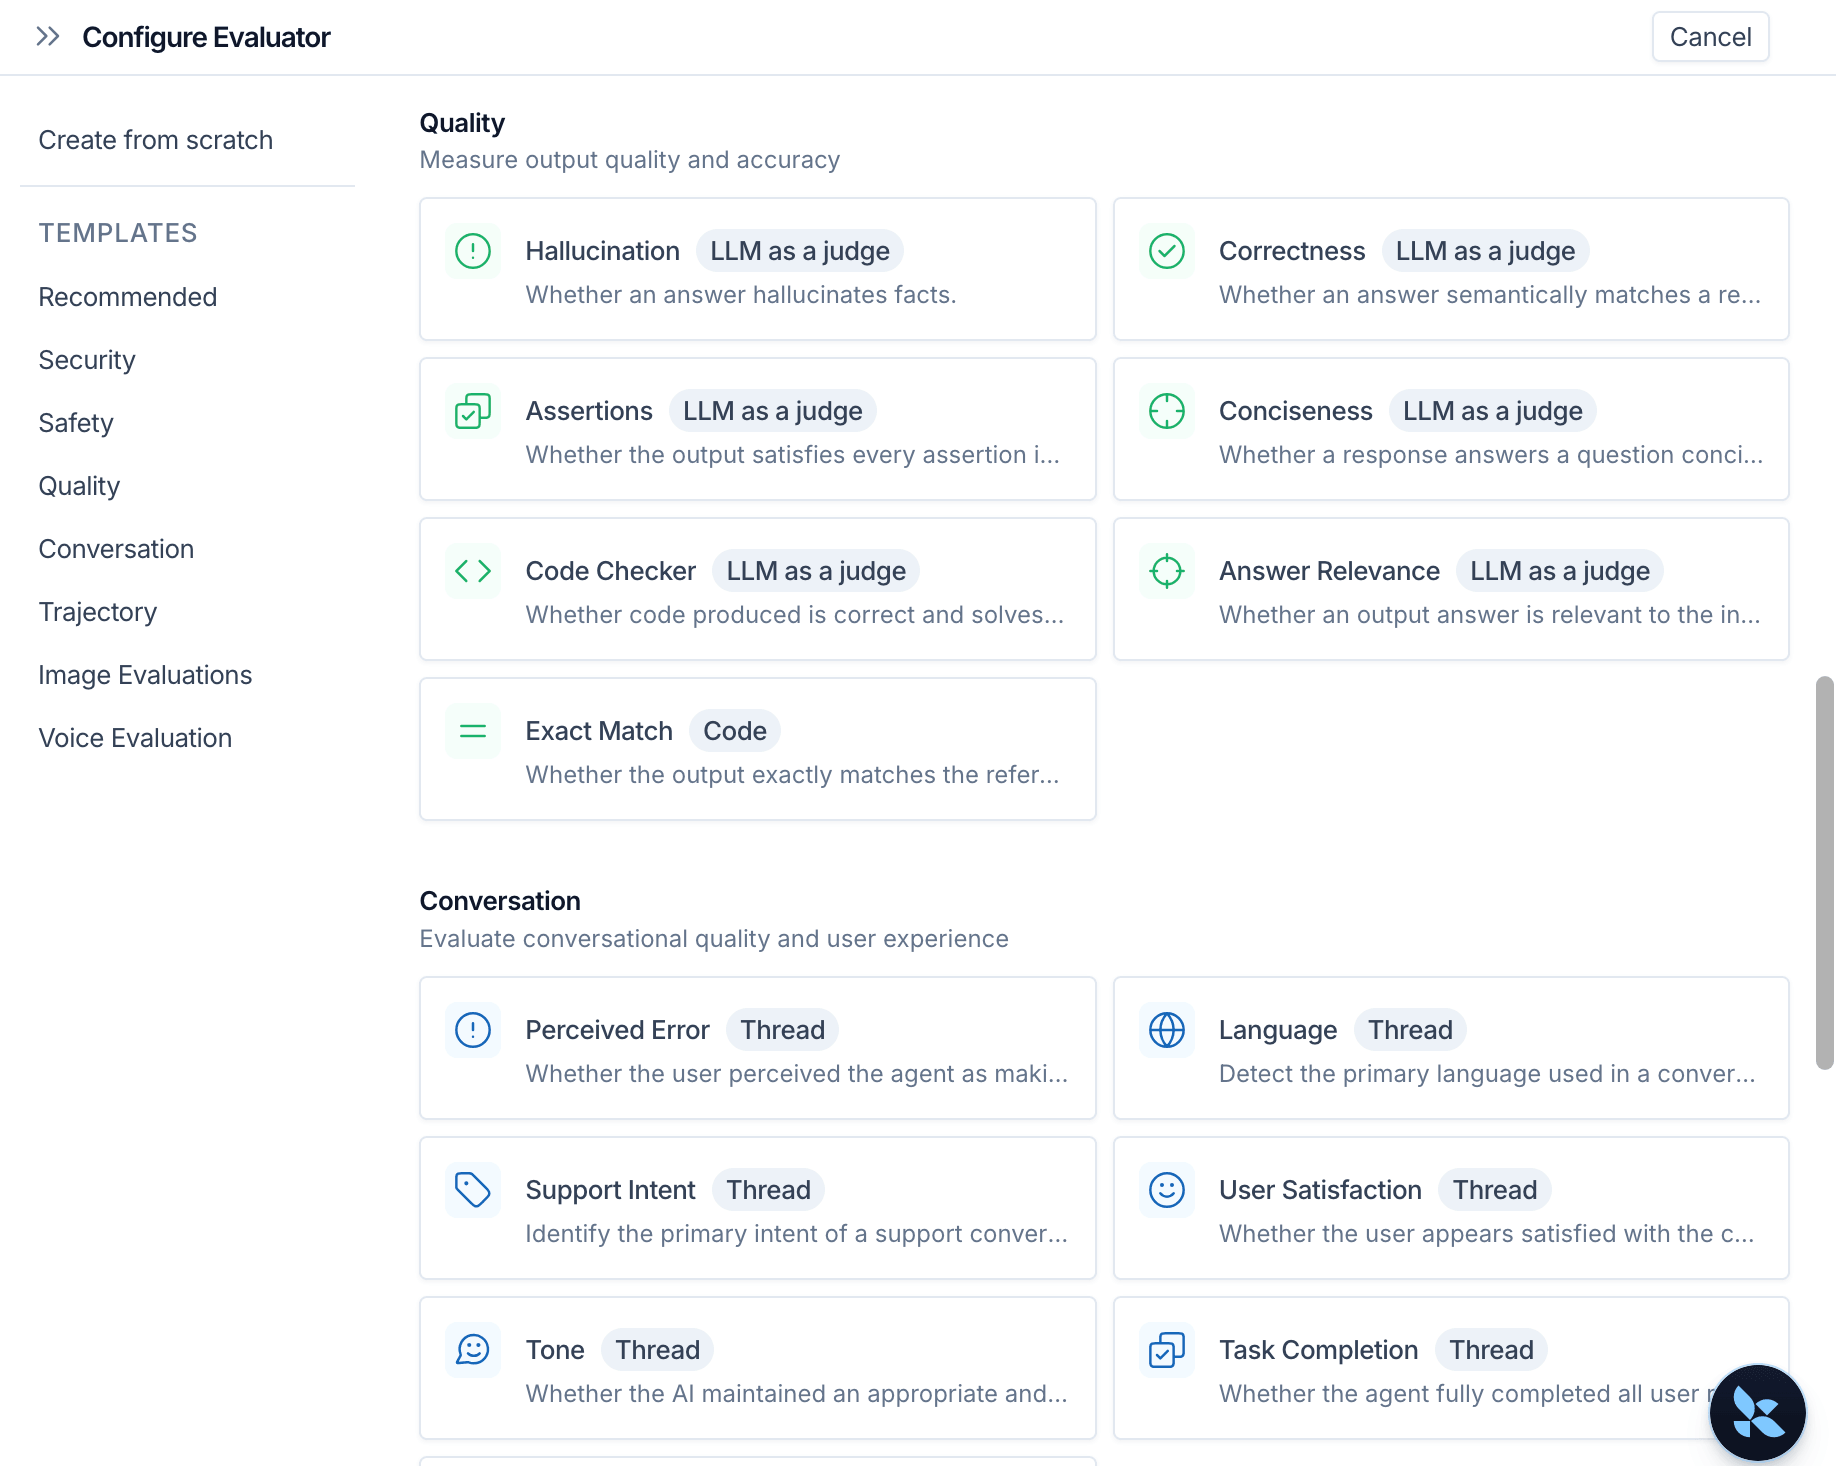Click Thread badge on Support Intent
This screenshot has width=1836, height=1466.
(x=768, y=1190)
